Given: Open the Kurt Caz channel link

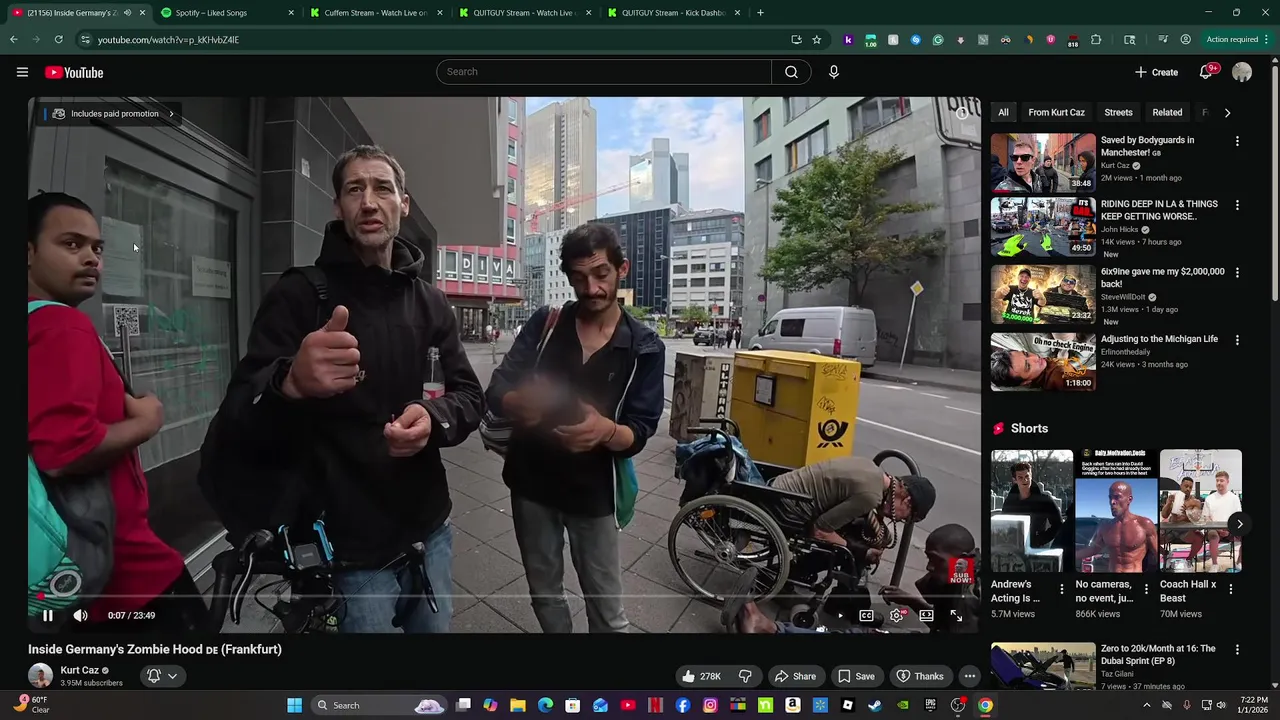Looking at the screenshot, I should [x=79, y=670].
